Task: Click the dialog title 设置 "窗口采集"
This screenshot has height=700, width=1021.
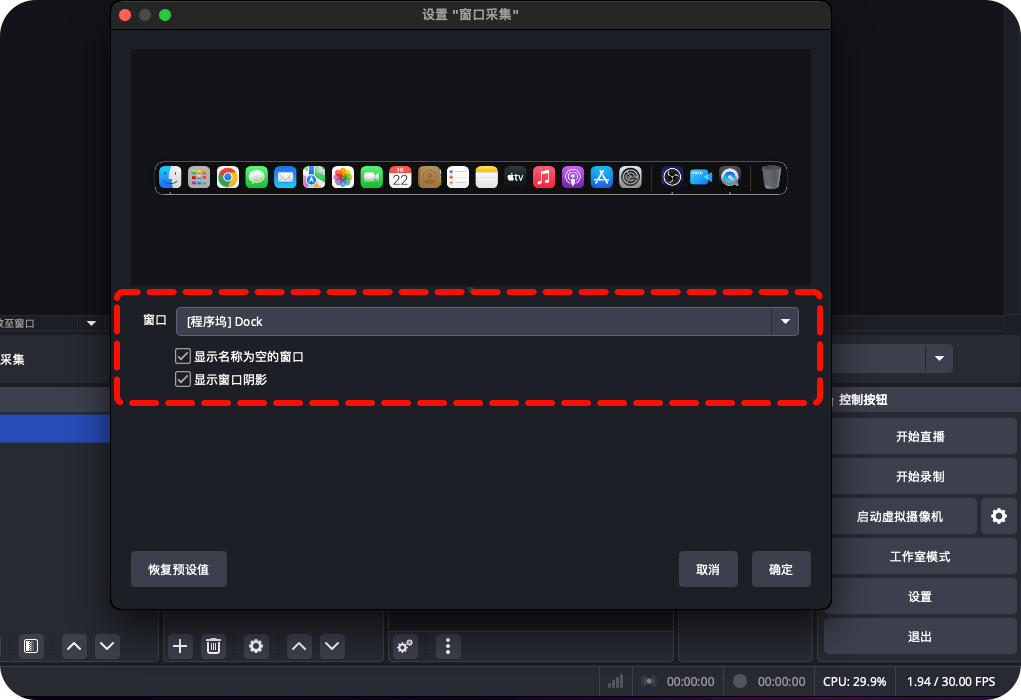Action: (470, 14)
